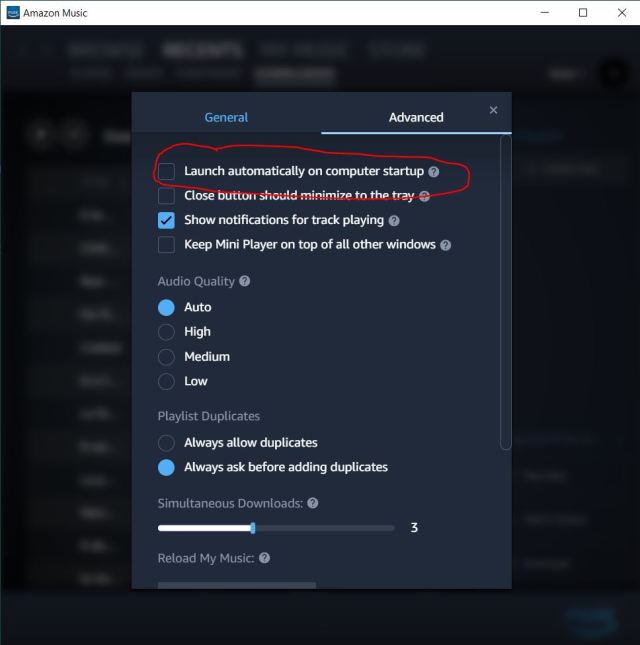Click the settings dialog vertical scrollbar

point(506,292)
